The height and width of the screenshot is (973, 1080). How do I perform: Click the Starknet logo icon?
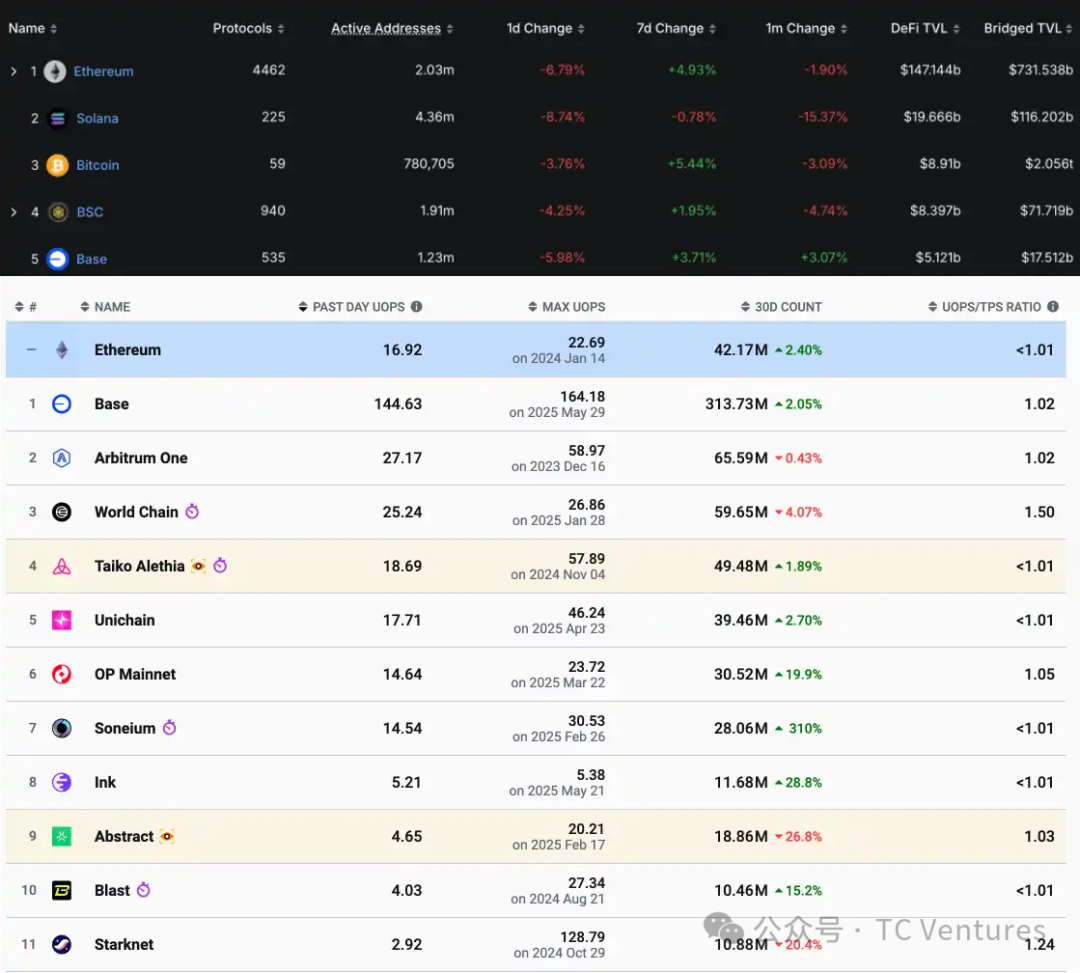click(x=62, y=944)
